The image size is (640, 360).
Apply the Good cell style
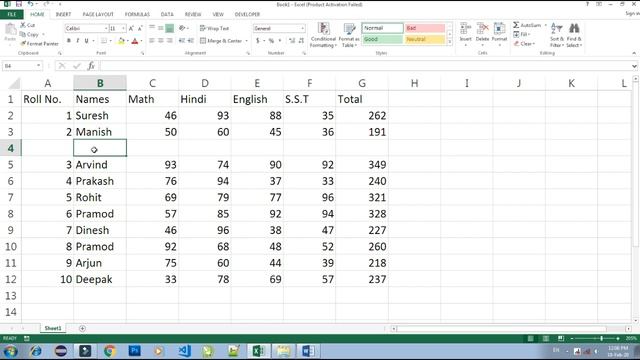(x=382, y=39)
